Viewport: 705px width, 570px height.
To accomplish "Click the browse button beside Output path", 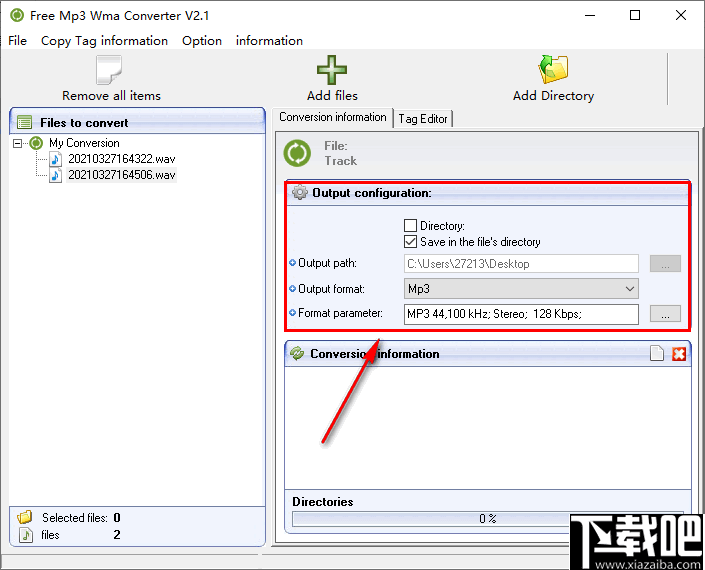I will (665, 263).
